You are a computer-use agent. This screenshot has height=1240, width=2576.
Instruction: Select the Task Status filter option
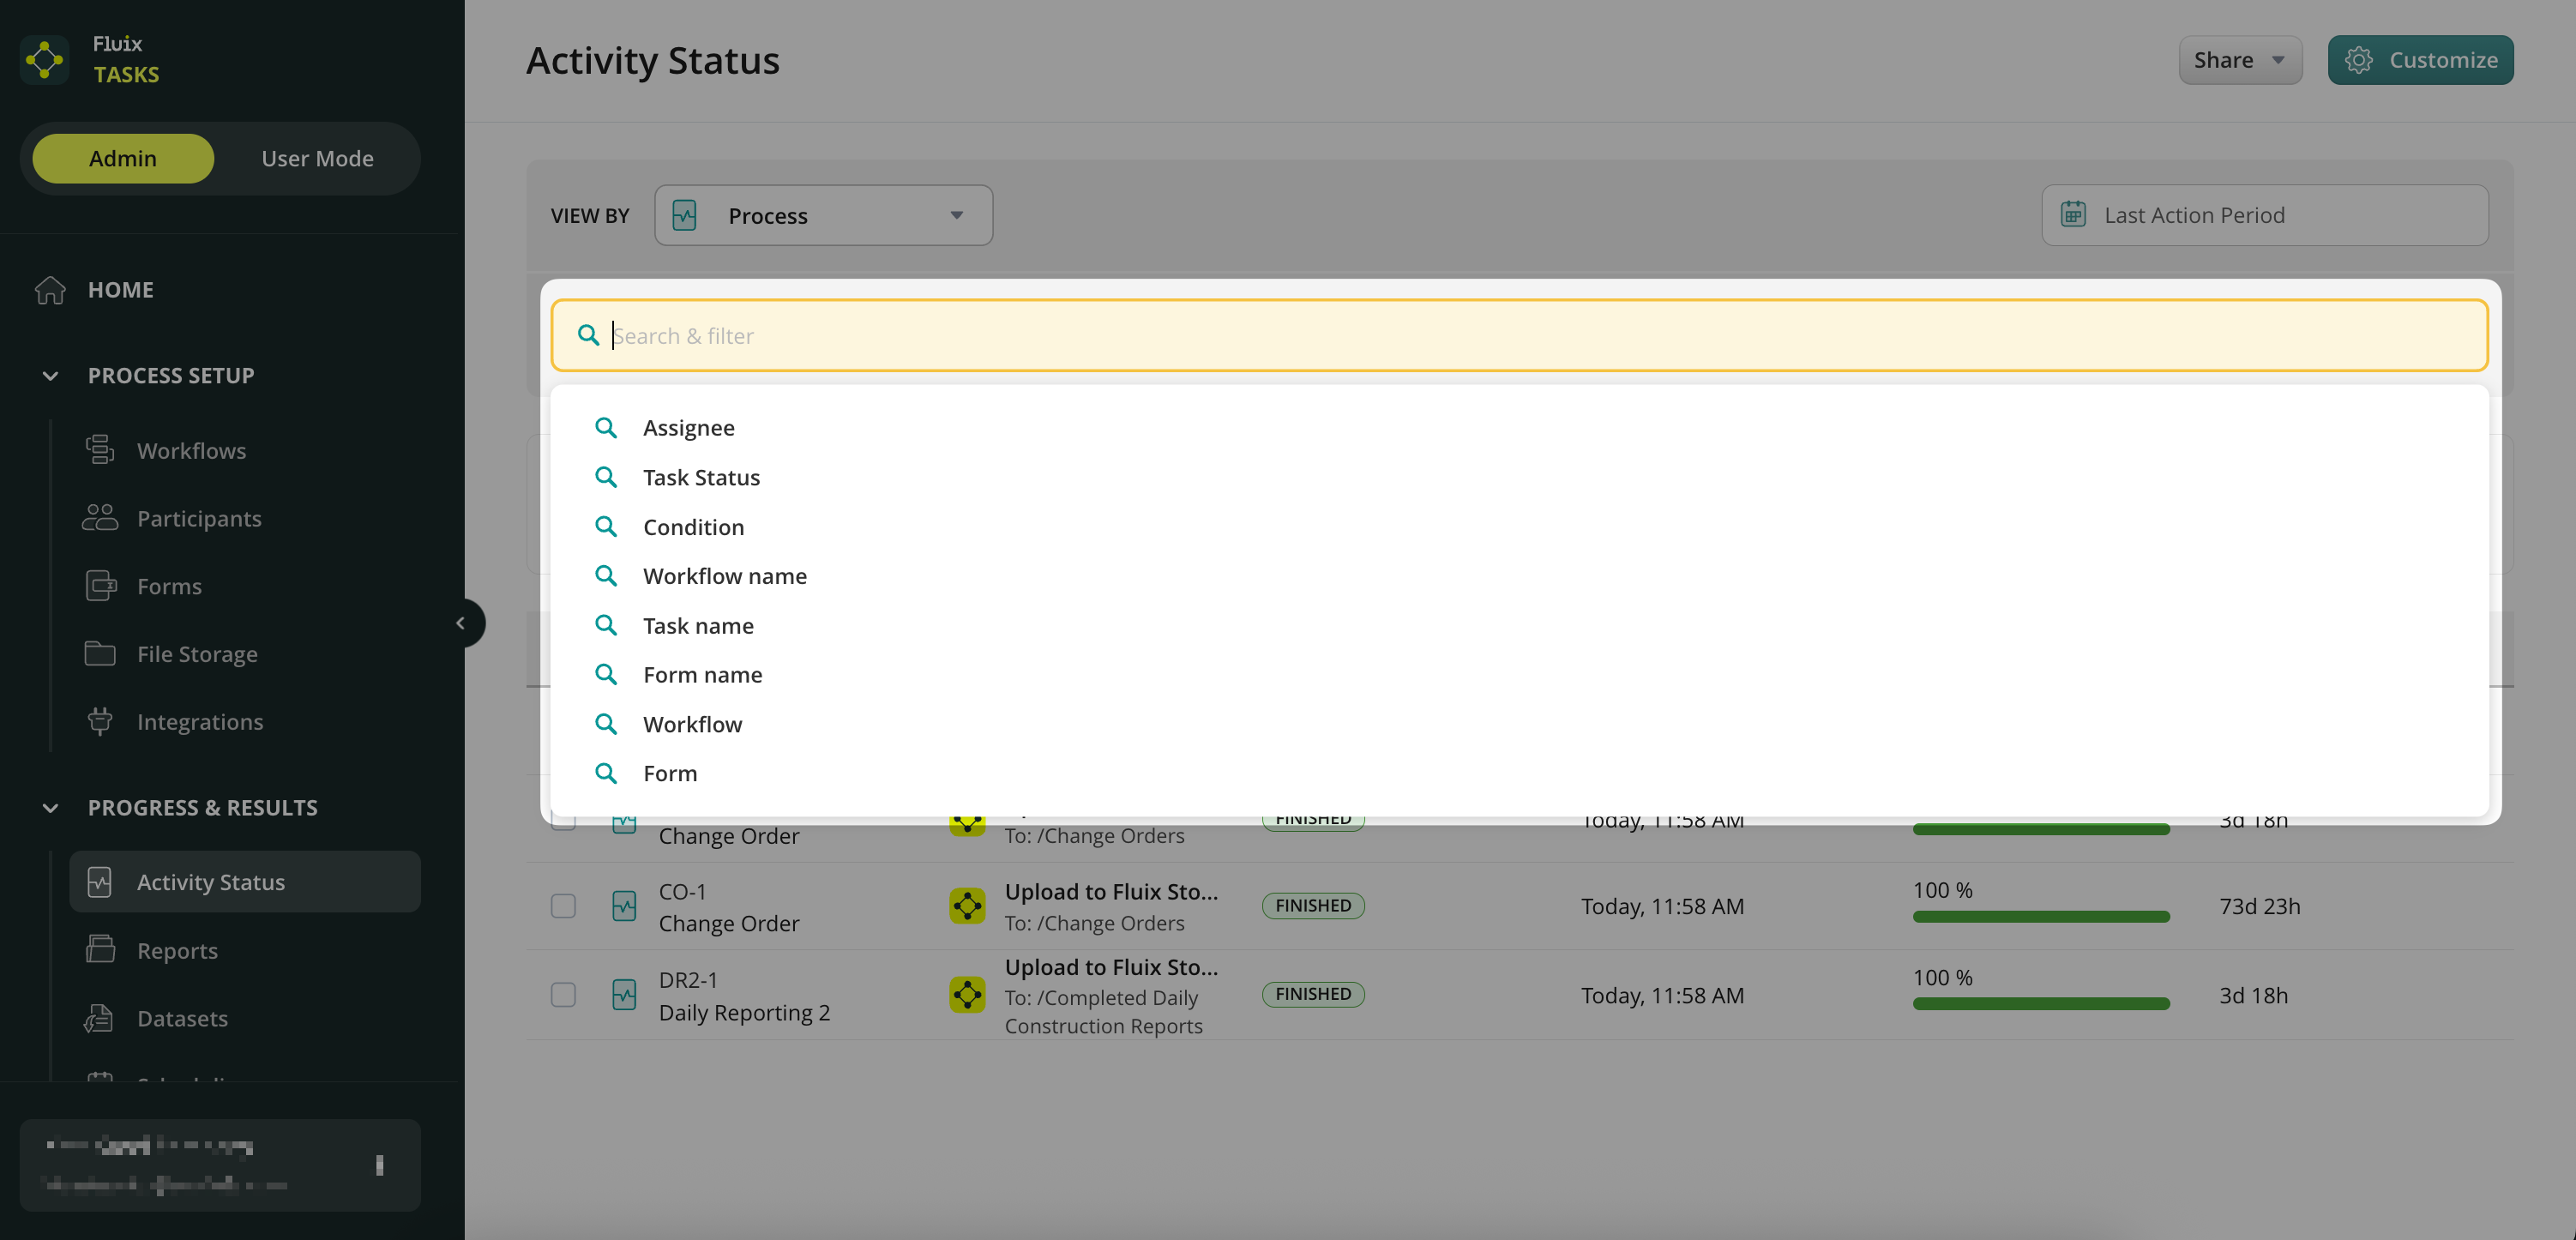[701, 477]
